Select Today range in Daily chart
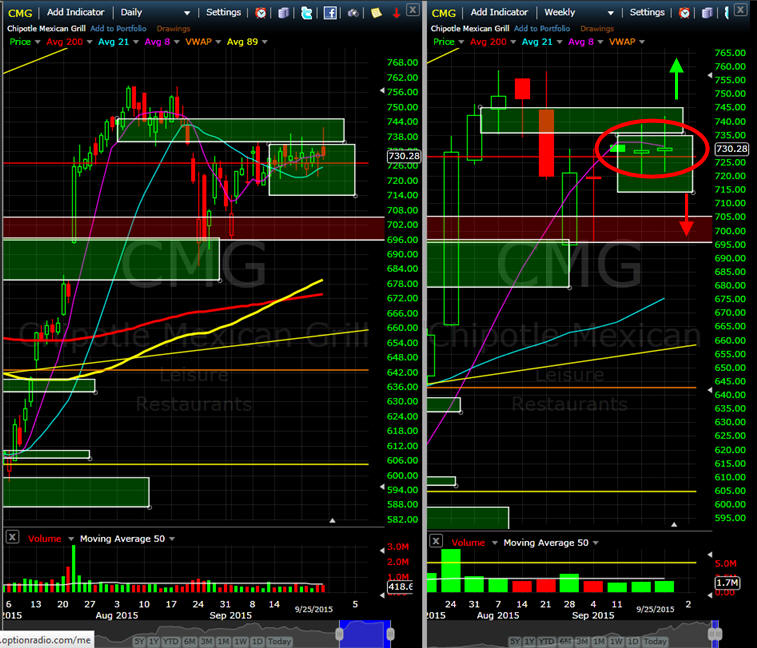The image size is (757, 648). point(279,641)
